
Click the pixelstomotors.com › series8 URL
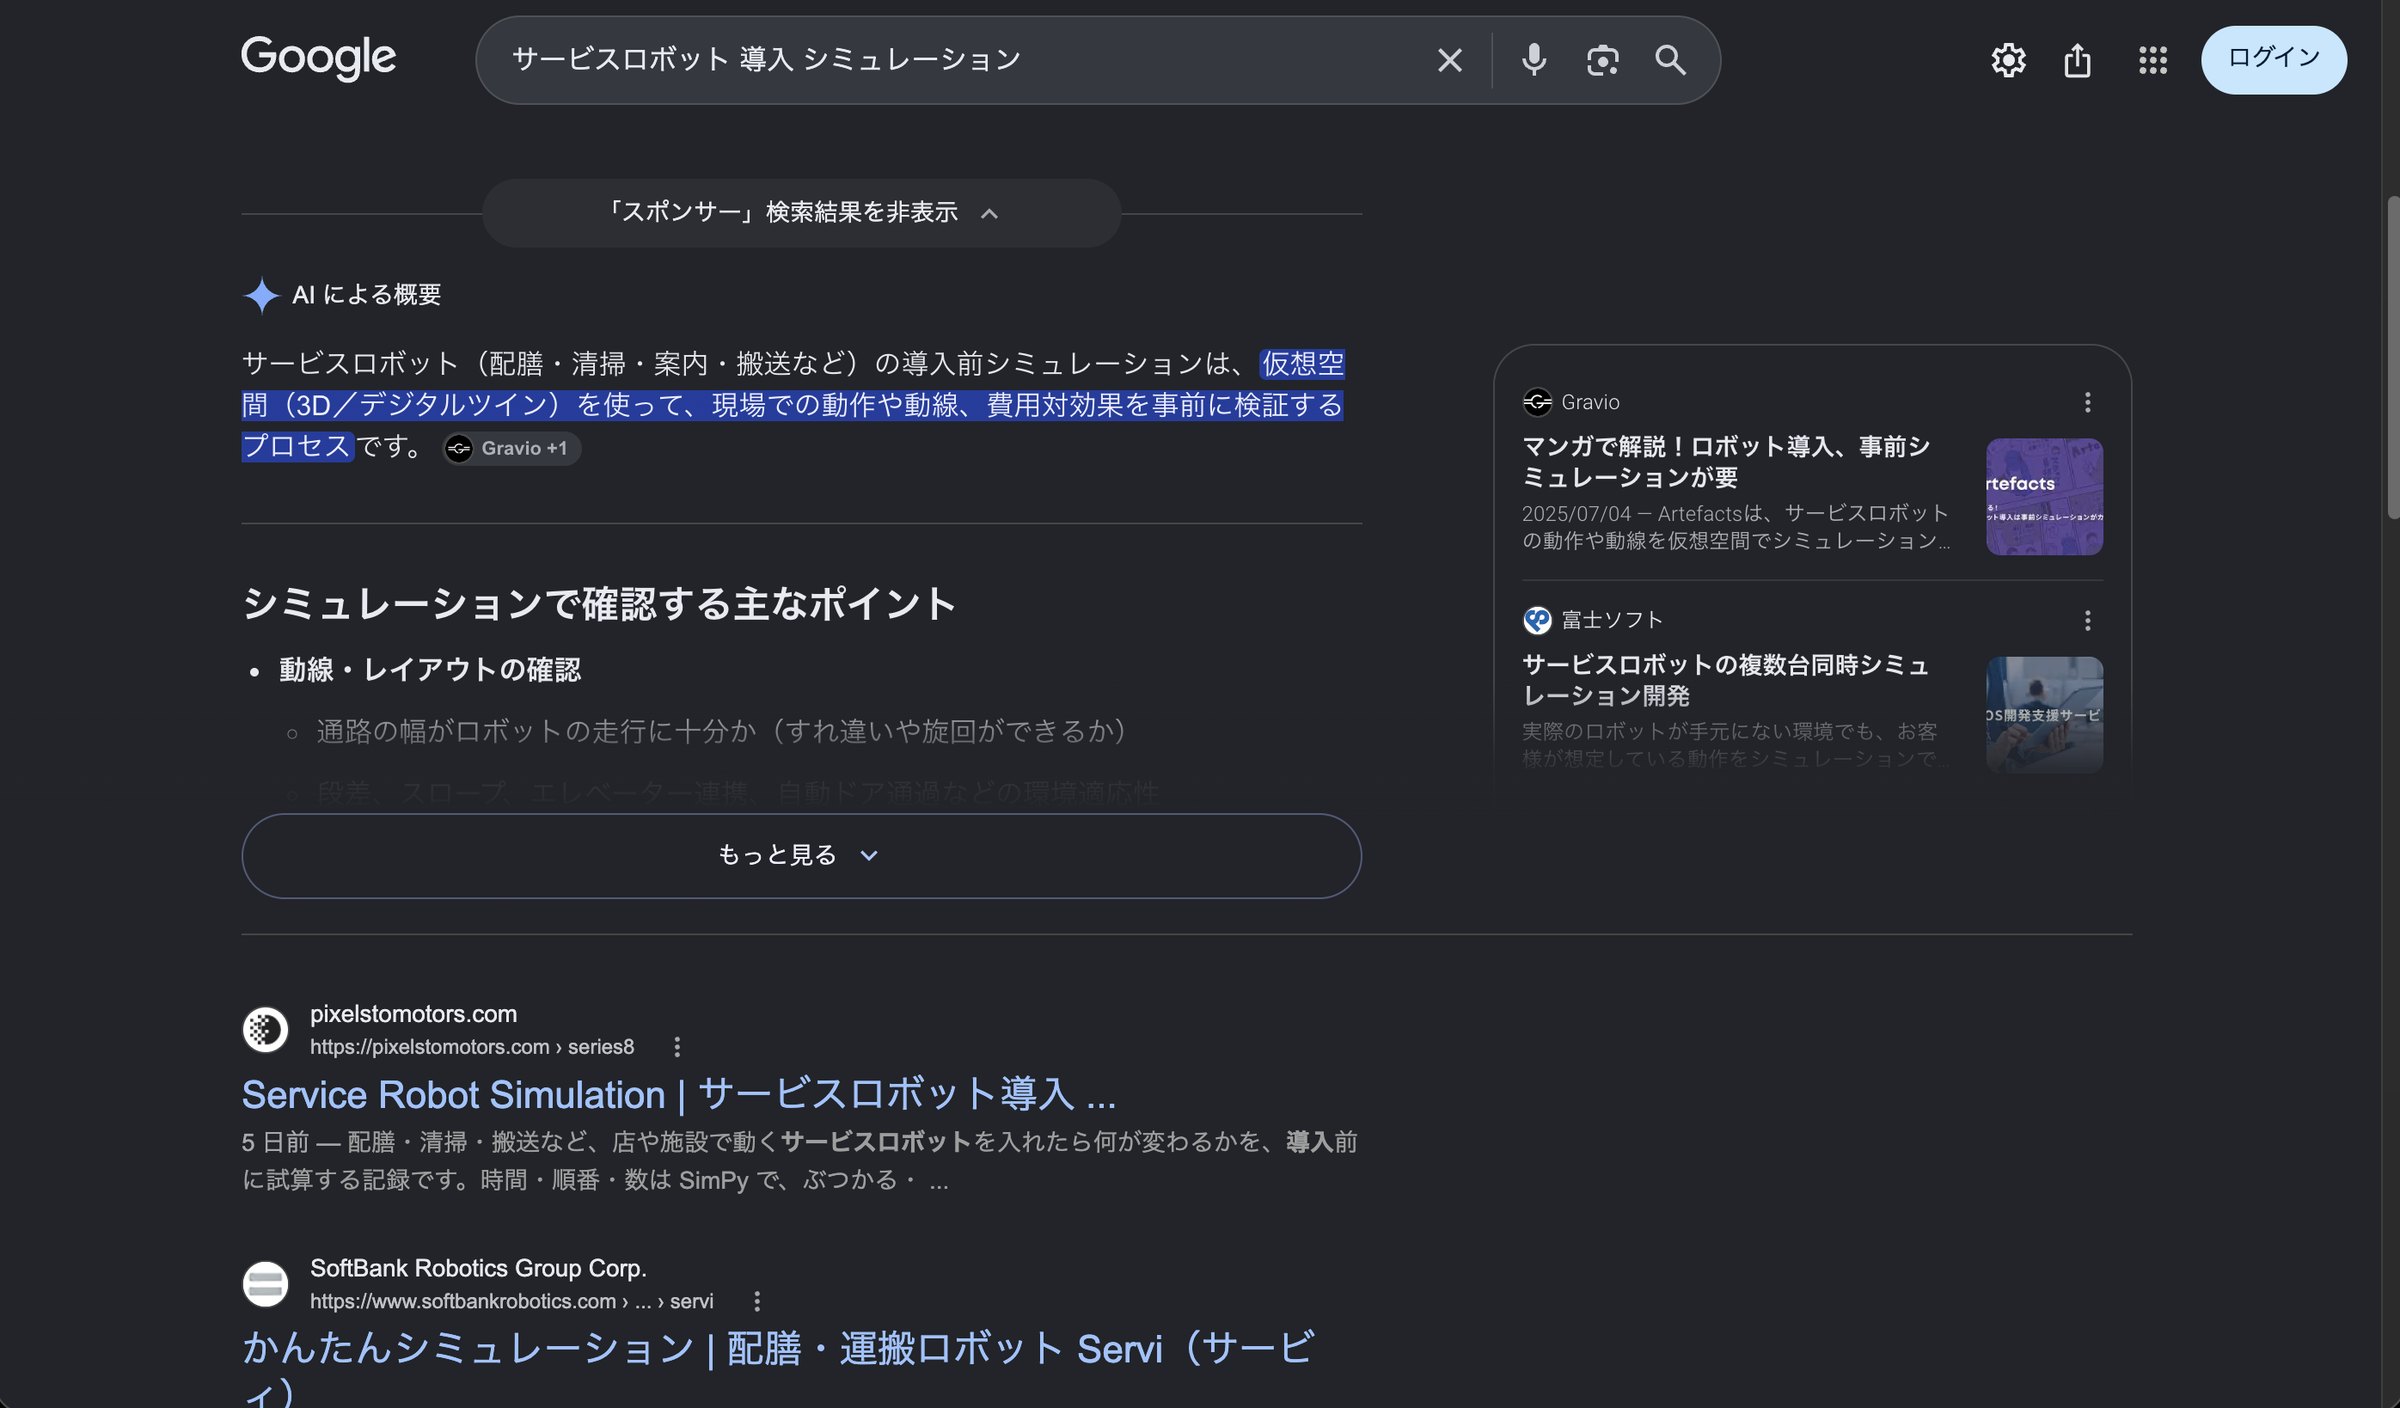coord(472,1047)
